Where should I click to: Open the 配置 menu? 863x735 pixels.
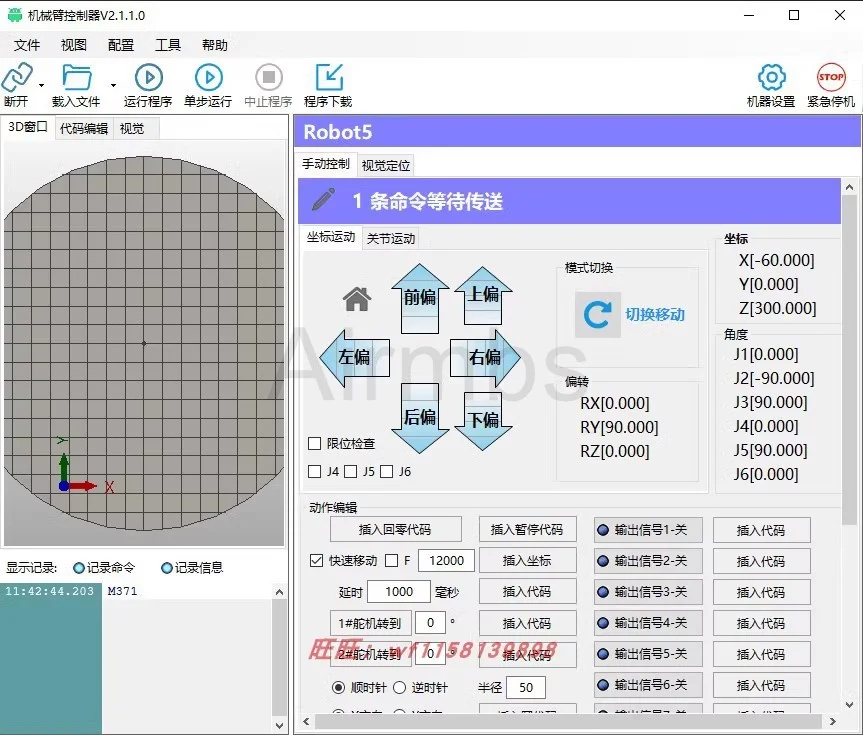point(121,45)
